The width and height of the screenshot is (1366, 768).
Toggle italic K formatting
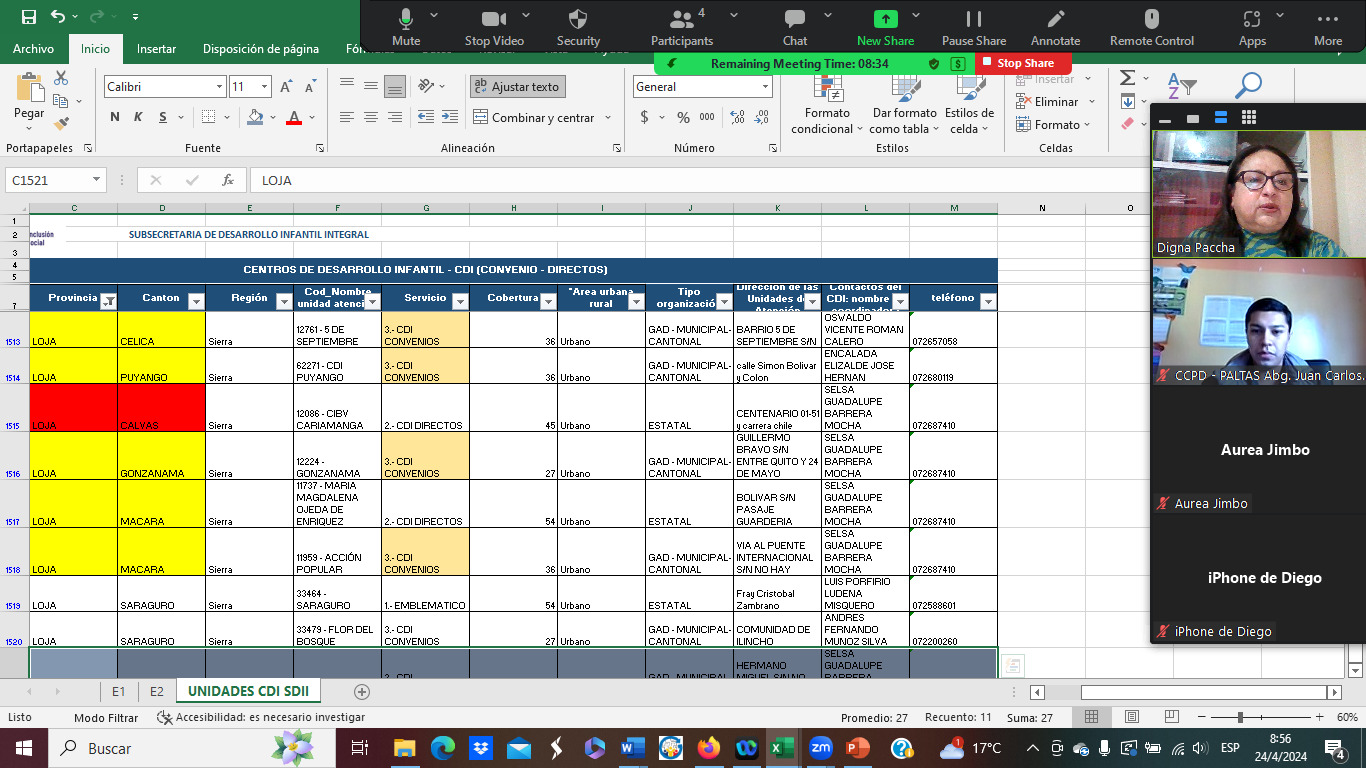(x=139, y=117)
